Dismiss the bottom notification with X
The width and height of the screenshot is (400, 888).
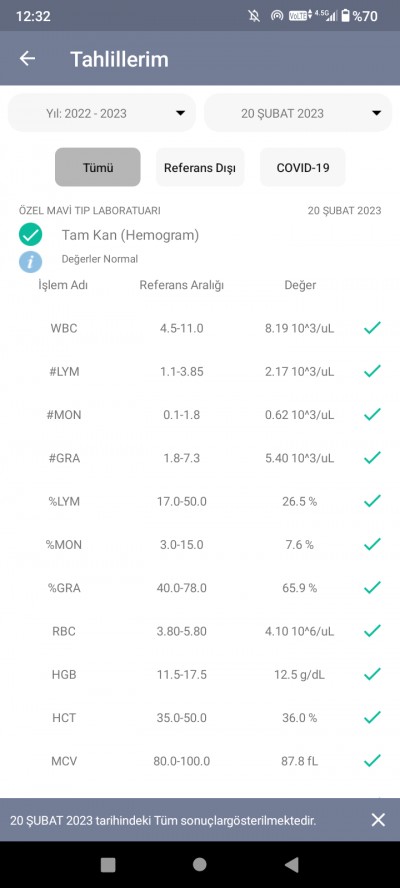(378, 819)
